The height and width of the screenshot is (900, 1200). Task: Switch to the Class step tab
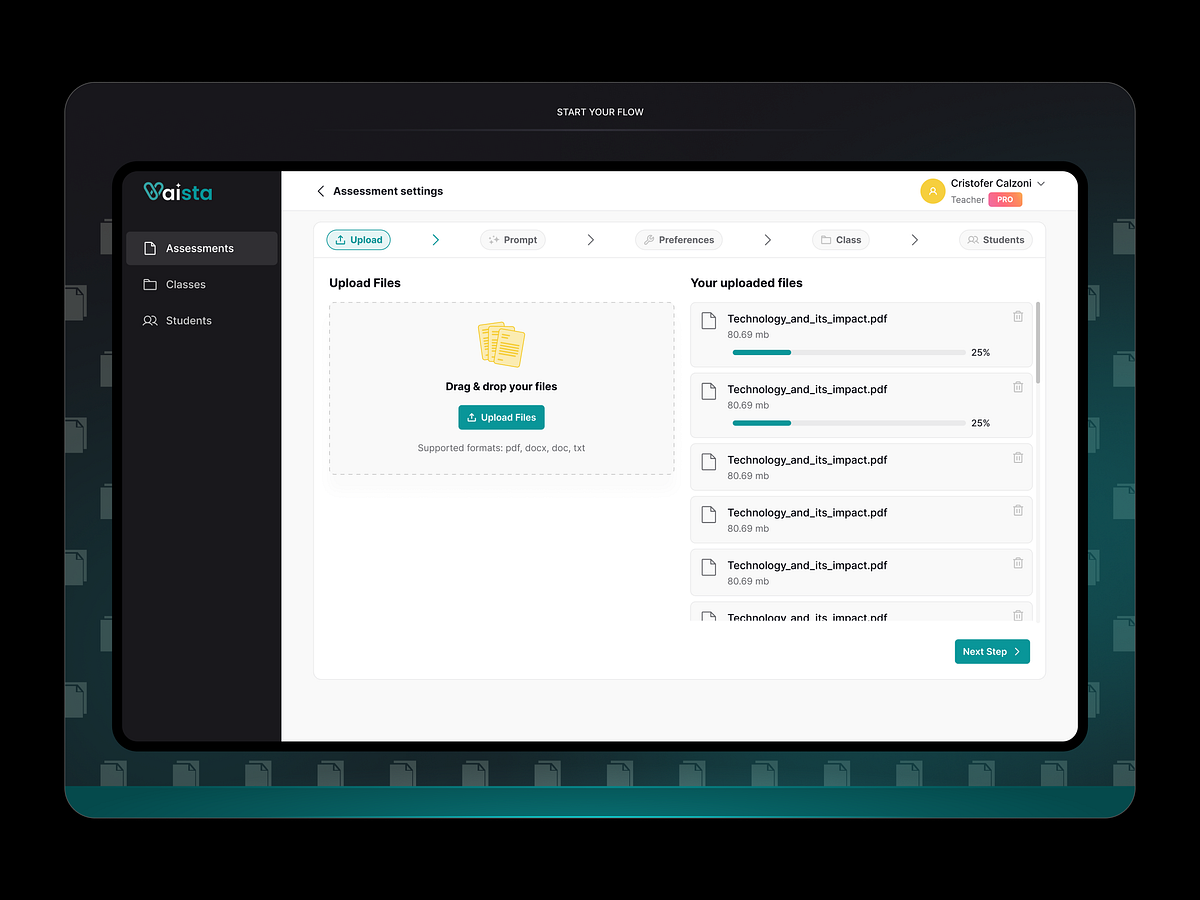(x=841, y=239)
